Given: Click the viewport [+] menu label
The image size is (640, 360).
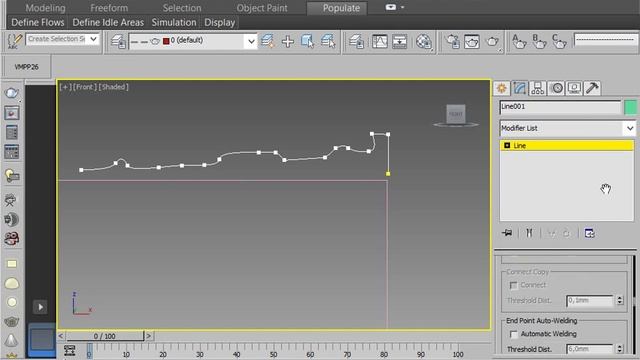Looking at the screenshot, I should tap(65, 87).
